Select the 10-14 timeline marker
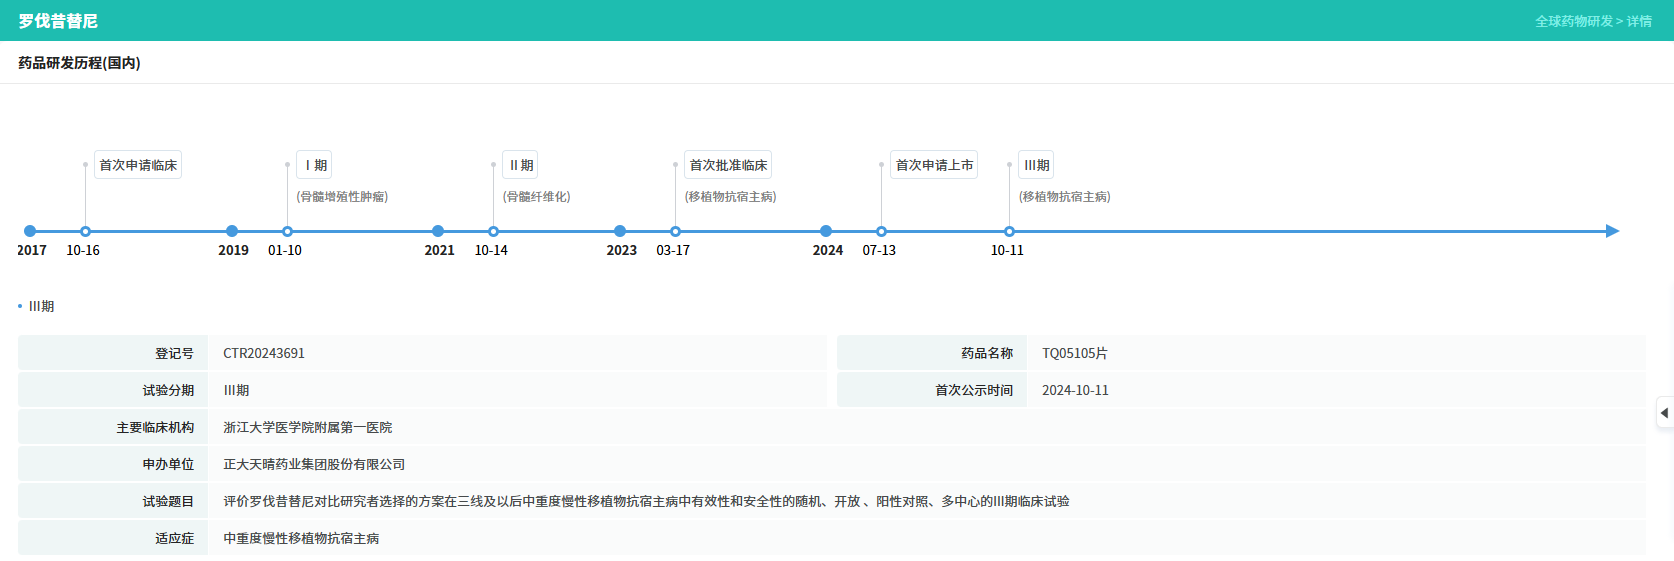The height and width of the screenshot is (561, 1674). pos(493,231)
